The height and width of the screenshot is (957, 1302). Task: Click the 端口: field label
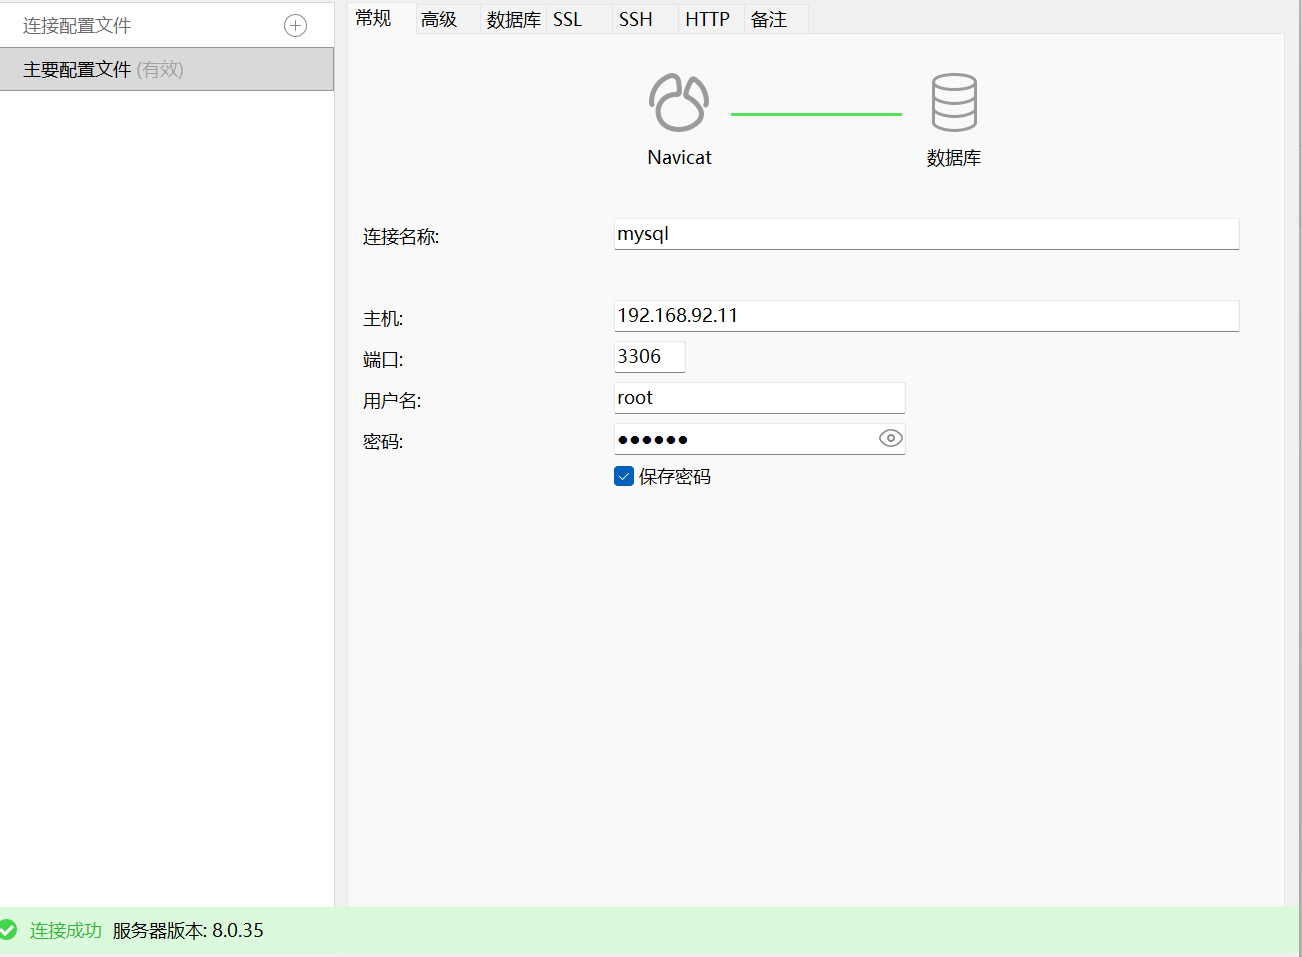(383, 360)
